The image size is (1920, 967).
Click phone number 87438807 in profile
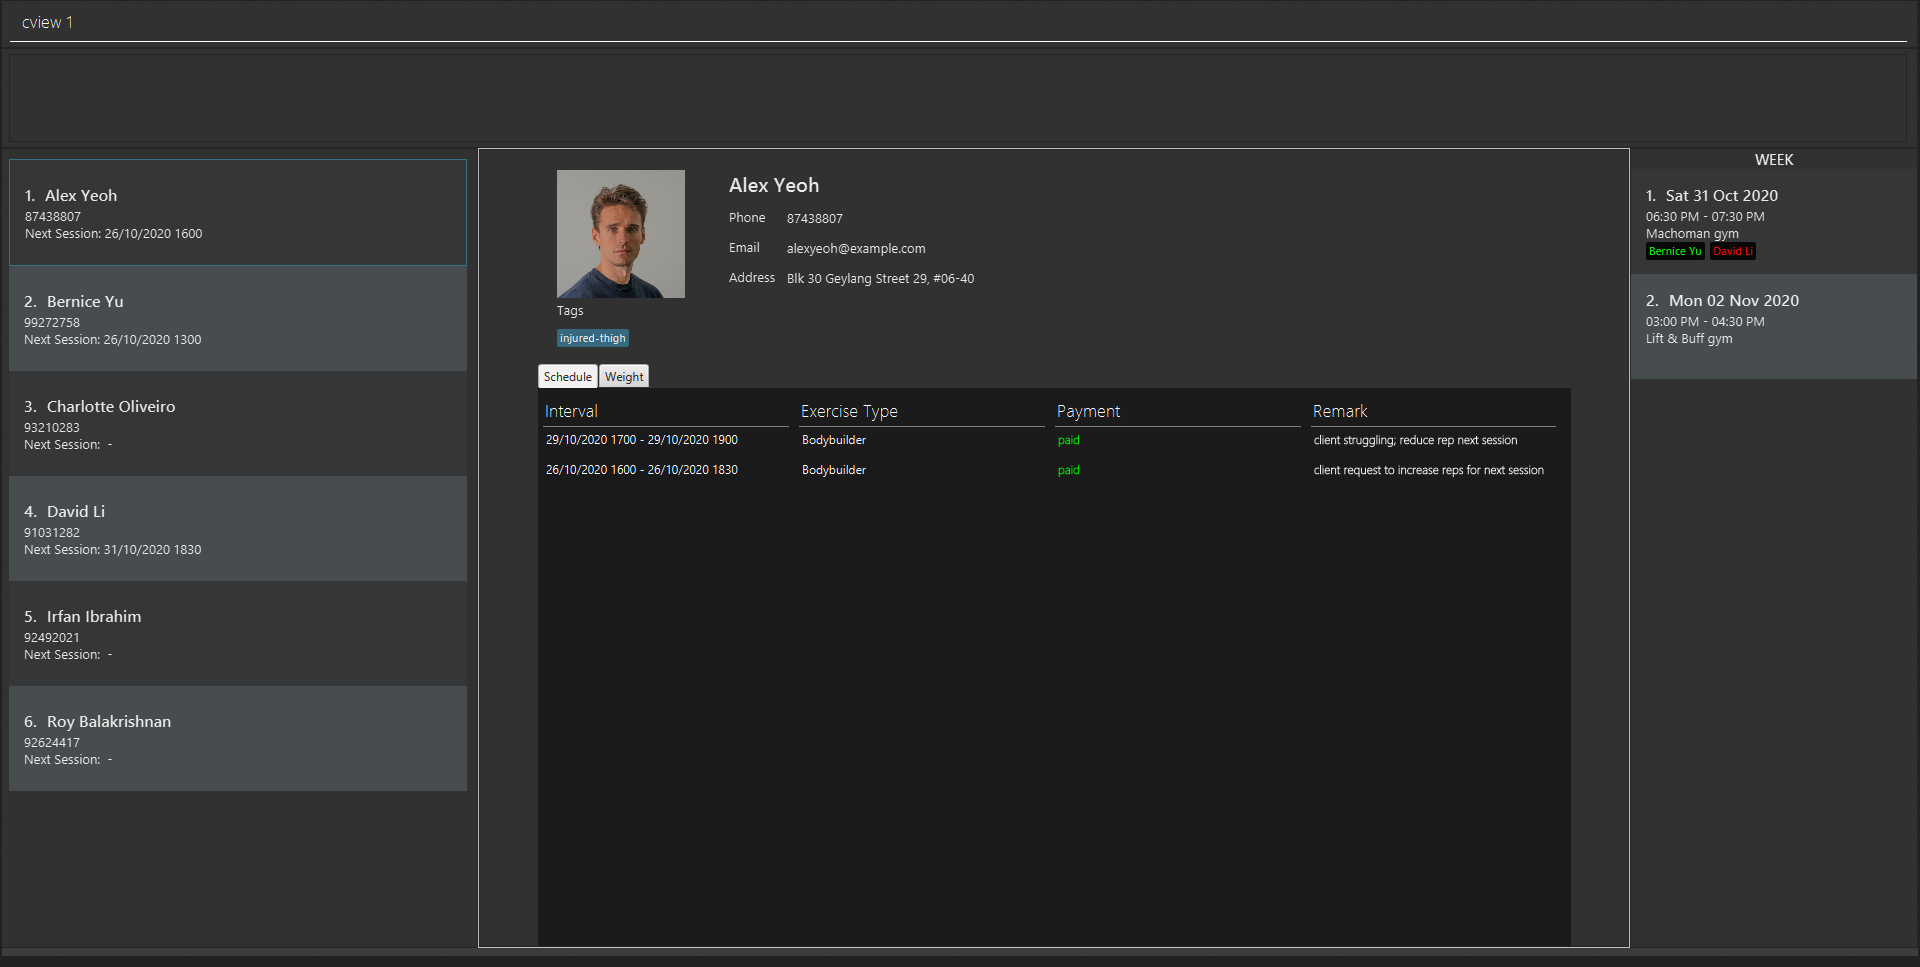click(815, 219)
